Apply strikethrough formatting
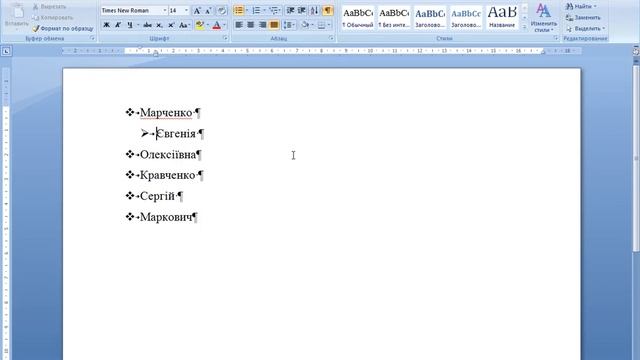640x360 pixels. coord(147,25)
